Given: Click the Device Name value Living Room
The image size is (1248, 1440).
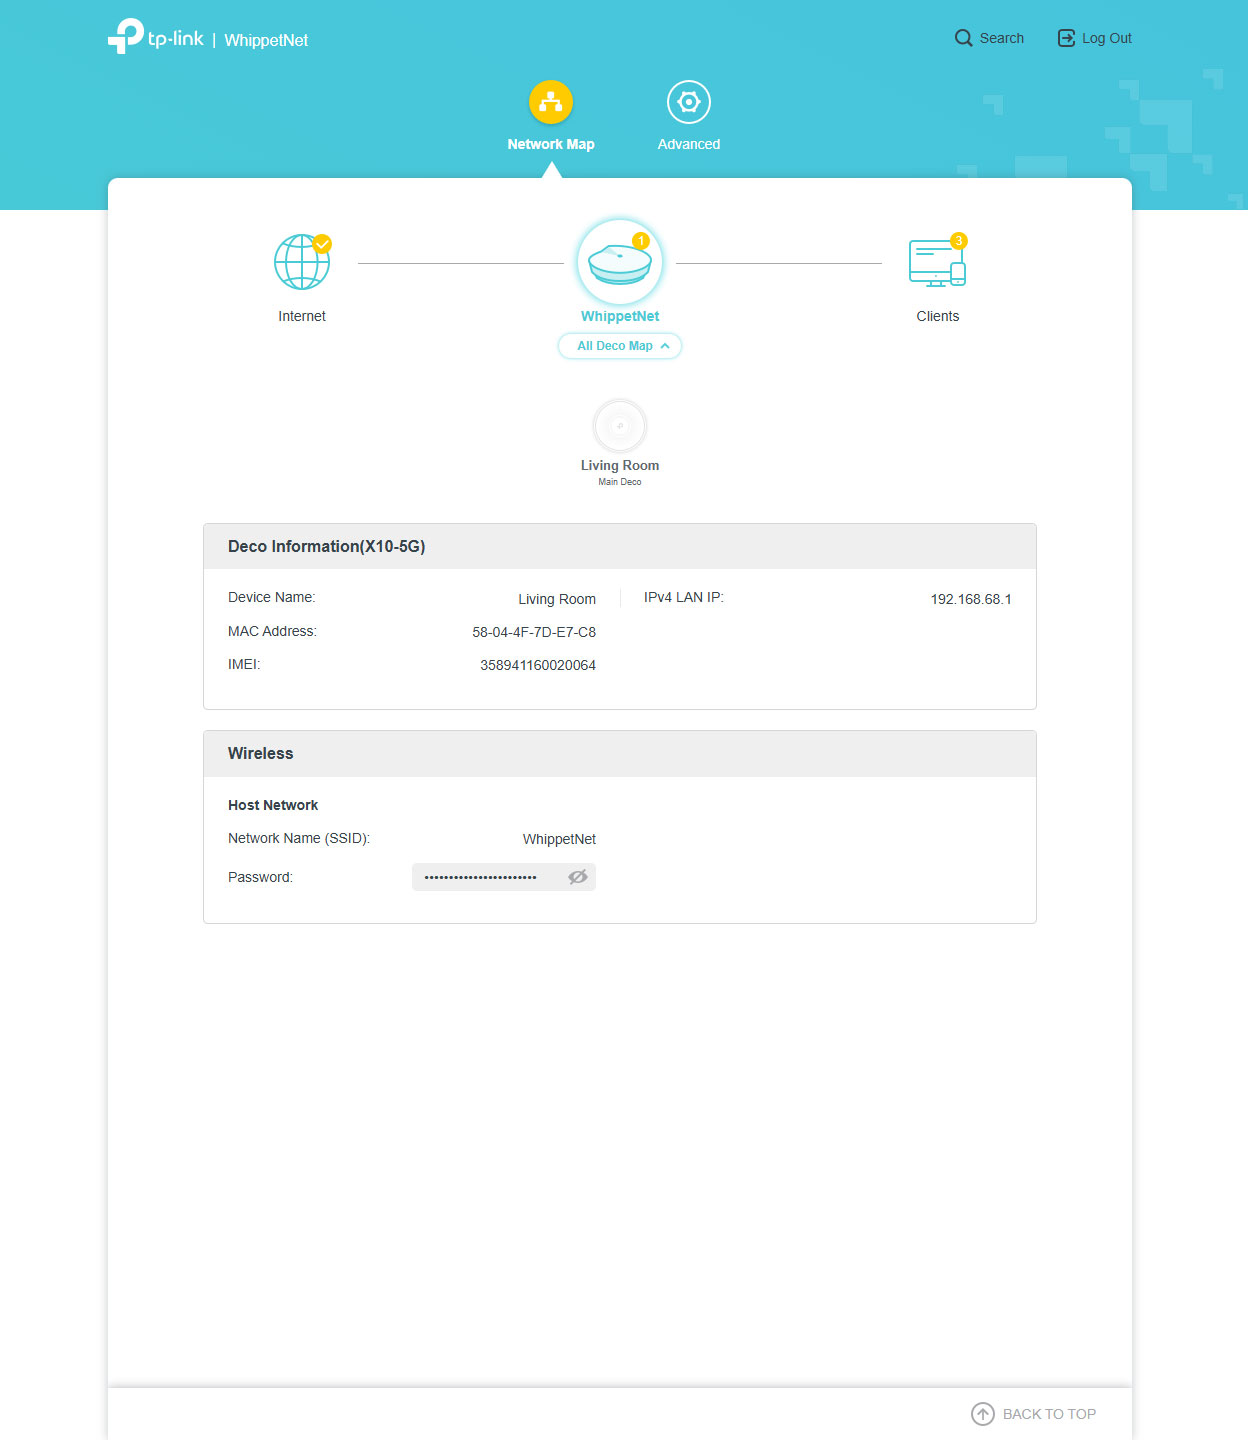Looking at the screenshot, I should (x=557, y=599).
